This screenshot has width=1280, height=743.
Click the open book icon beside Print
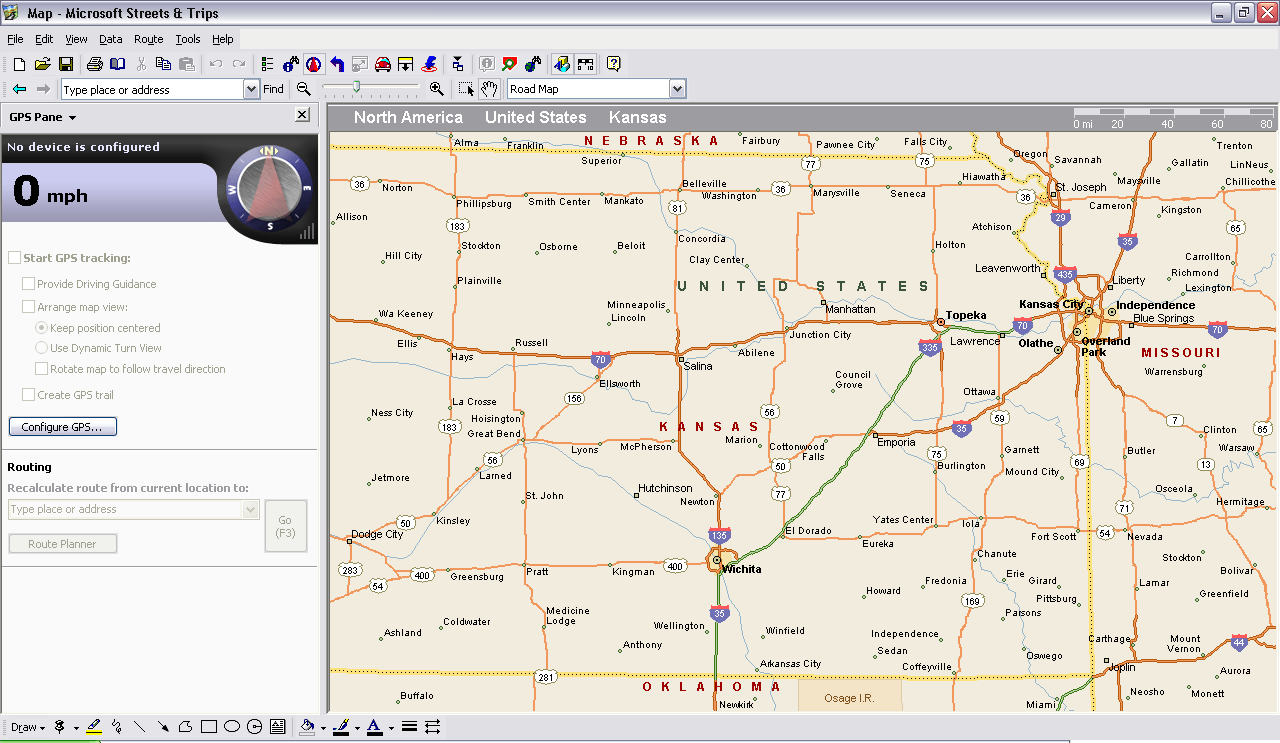coord(118,64)
